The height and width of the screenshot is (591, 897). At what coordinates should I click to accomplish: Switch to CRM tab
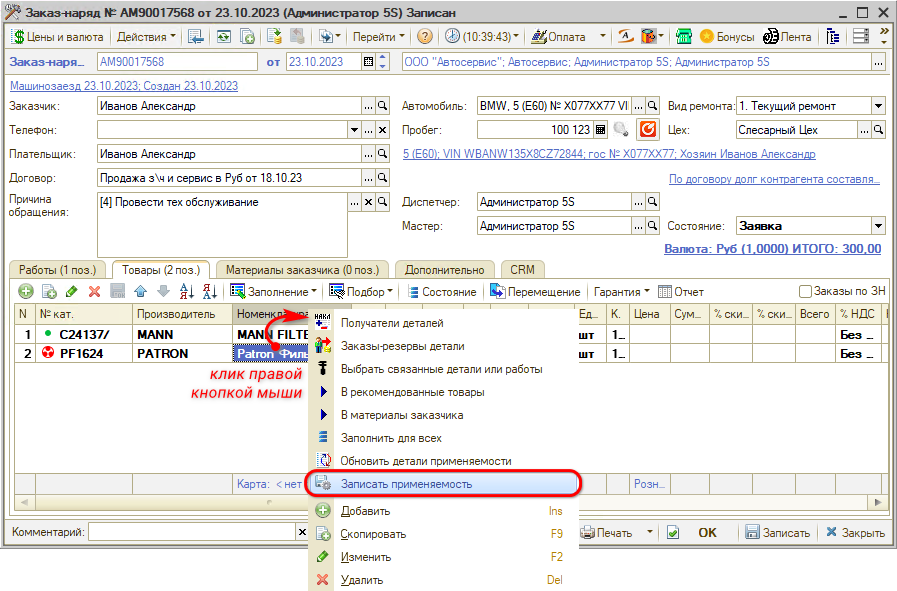click(522, 270)
